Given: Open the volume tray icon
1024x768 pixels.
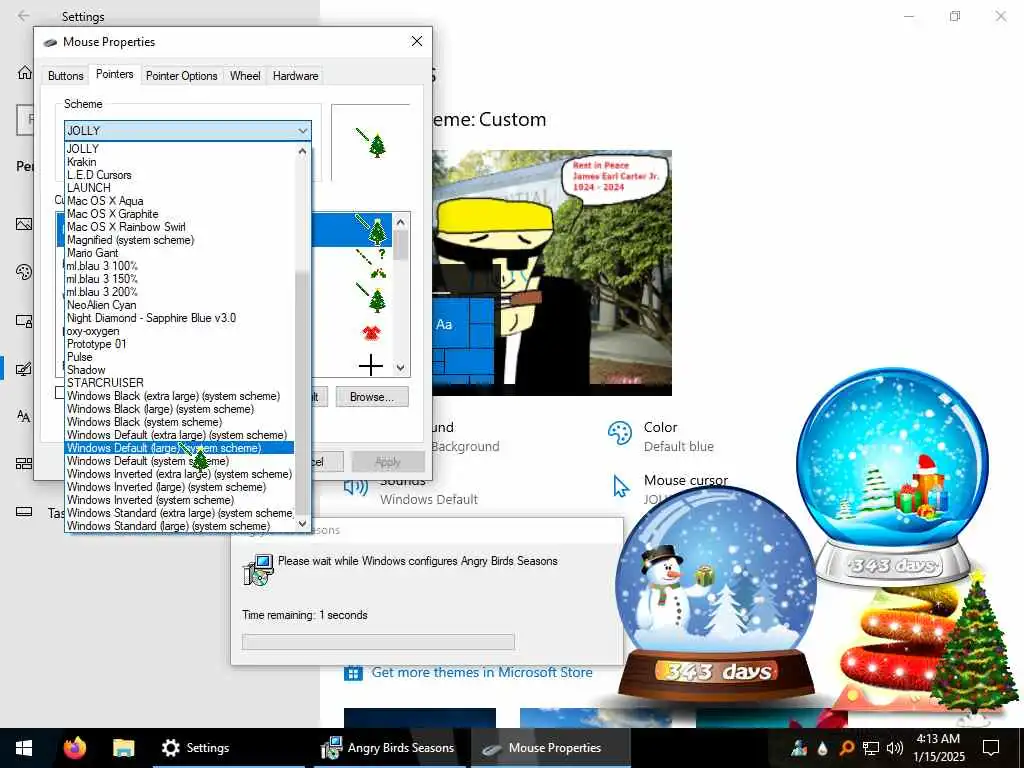Looking at the screenshot, I should 895,748.
